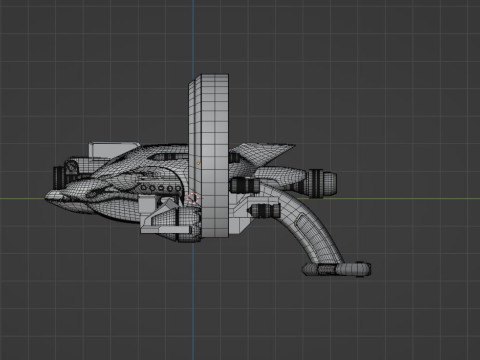Click the red-white 3D cursor circle
The width and height of the screenshot is (480, 360).
click(193, 199)
